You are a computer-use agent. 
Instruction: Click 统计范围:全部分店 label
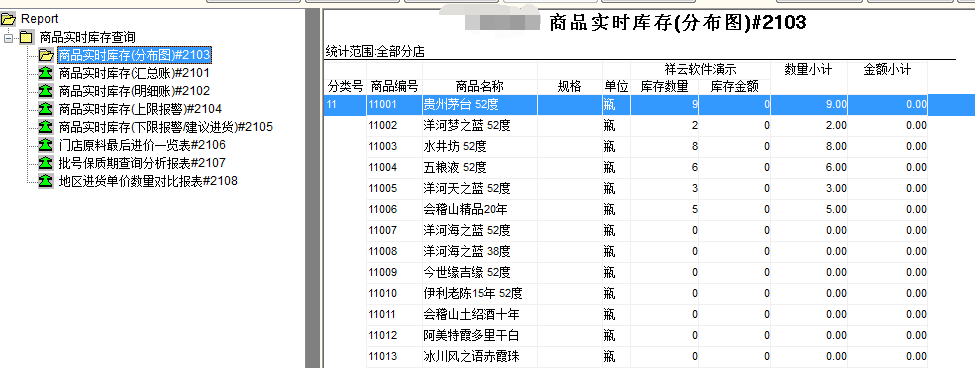375,52
